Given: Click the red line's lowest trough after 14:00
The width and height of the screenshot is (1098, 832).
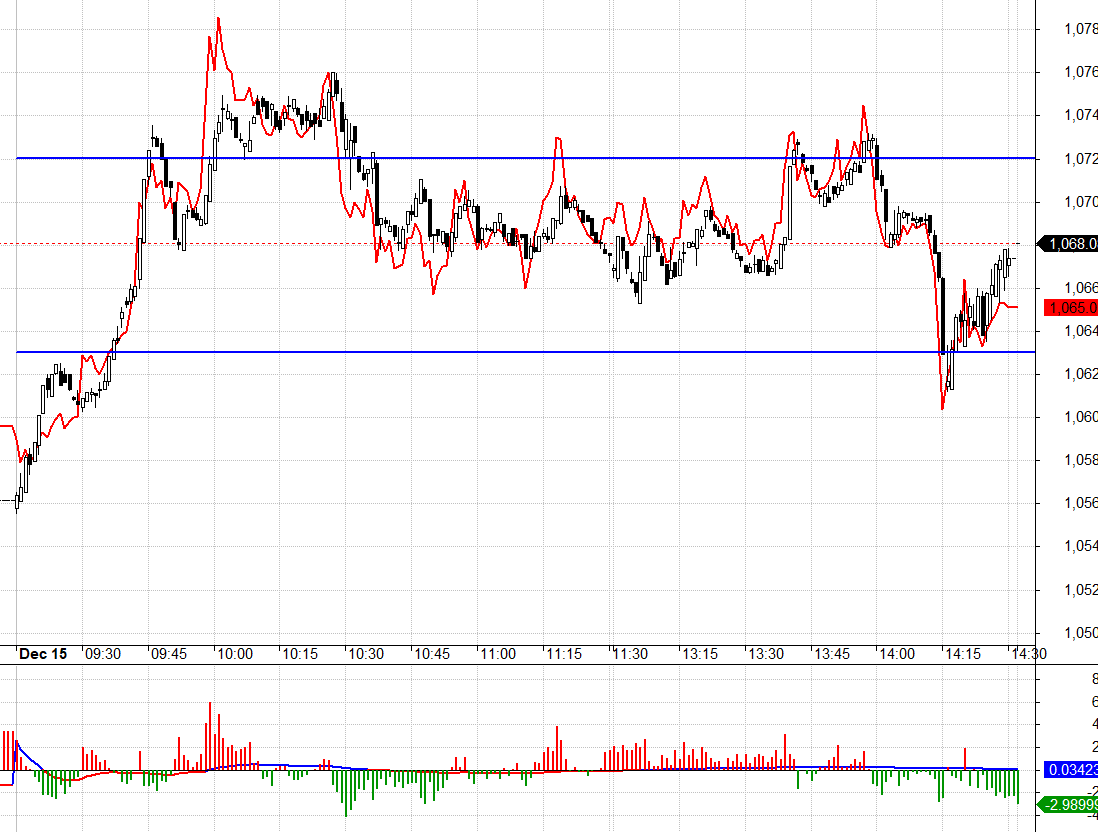Looking at the screenshot, I should click(x=943, y=408).
